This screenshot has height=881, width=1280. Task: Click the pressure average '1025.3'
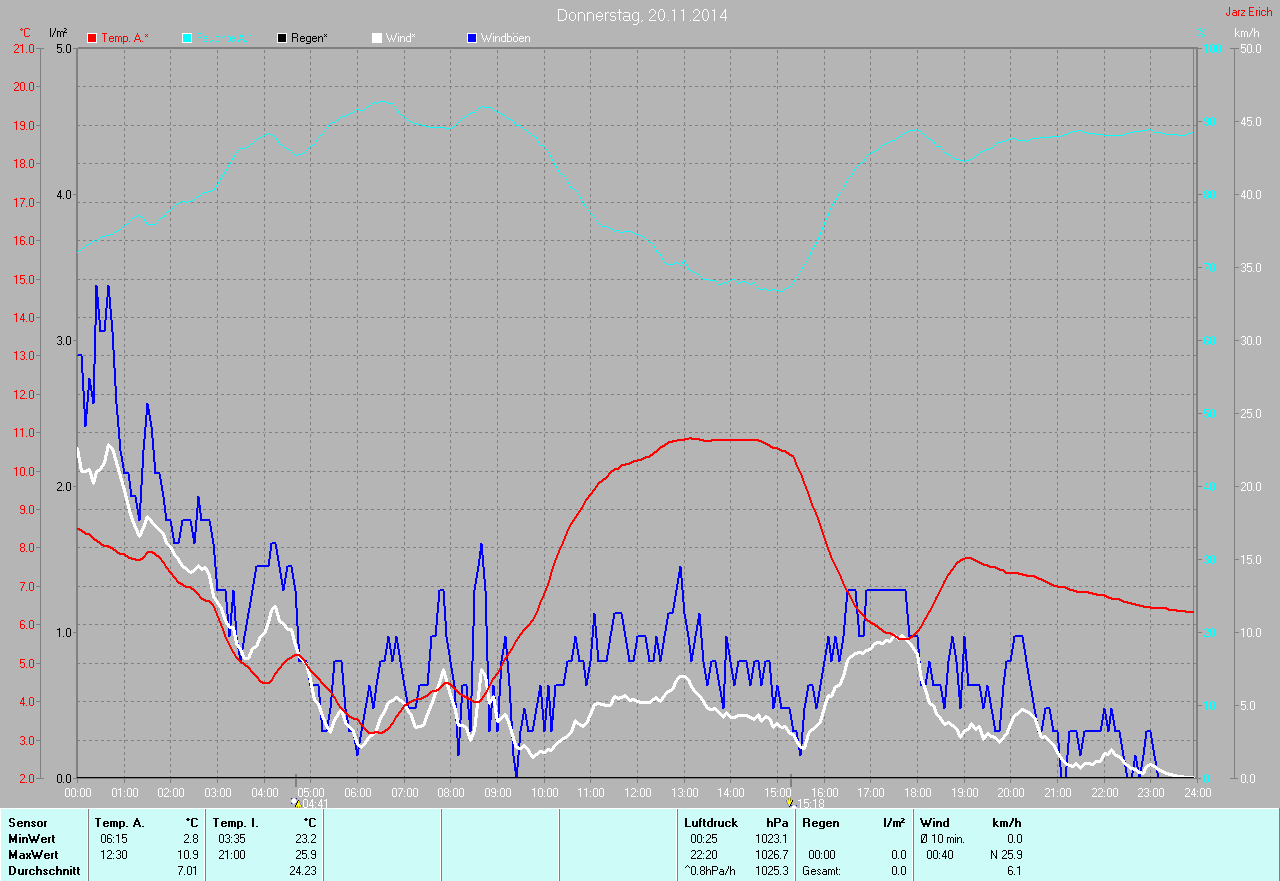pyautogui.click(x=771, y=871)
